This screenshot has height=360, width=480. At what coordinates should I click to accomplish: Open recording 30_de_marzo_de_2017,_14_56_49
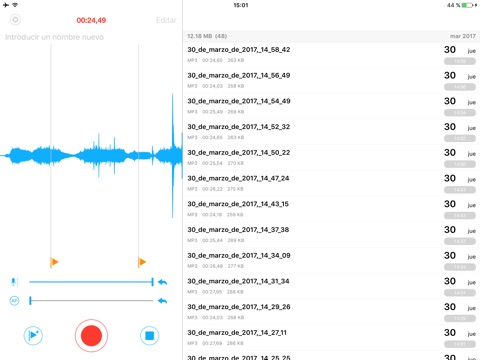(332, 81)
